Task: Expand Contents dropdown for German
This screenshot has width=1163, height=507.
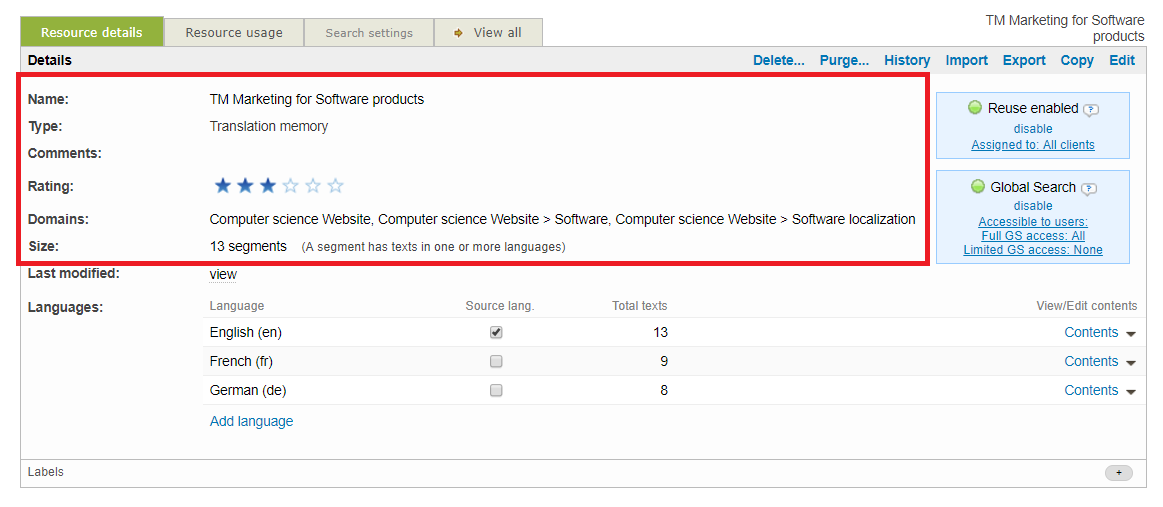Action: pos(1131,392)
